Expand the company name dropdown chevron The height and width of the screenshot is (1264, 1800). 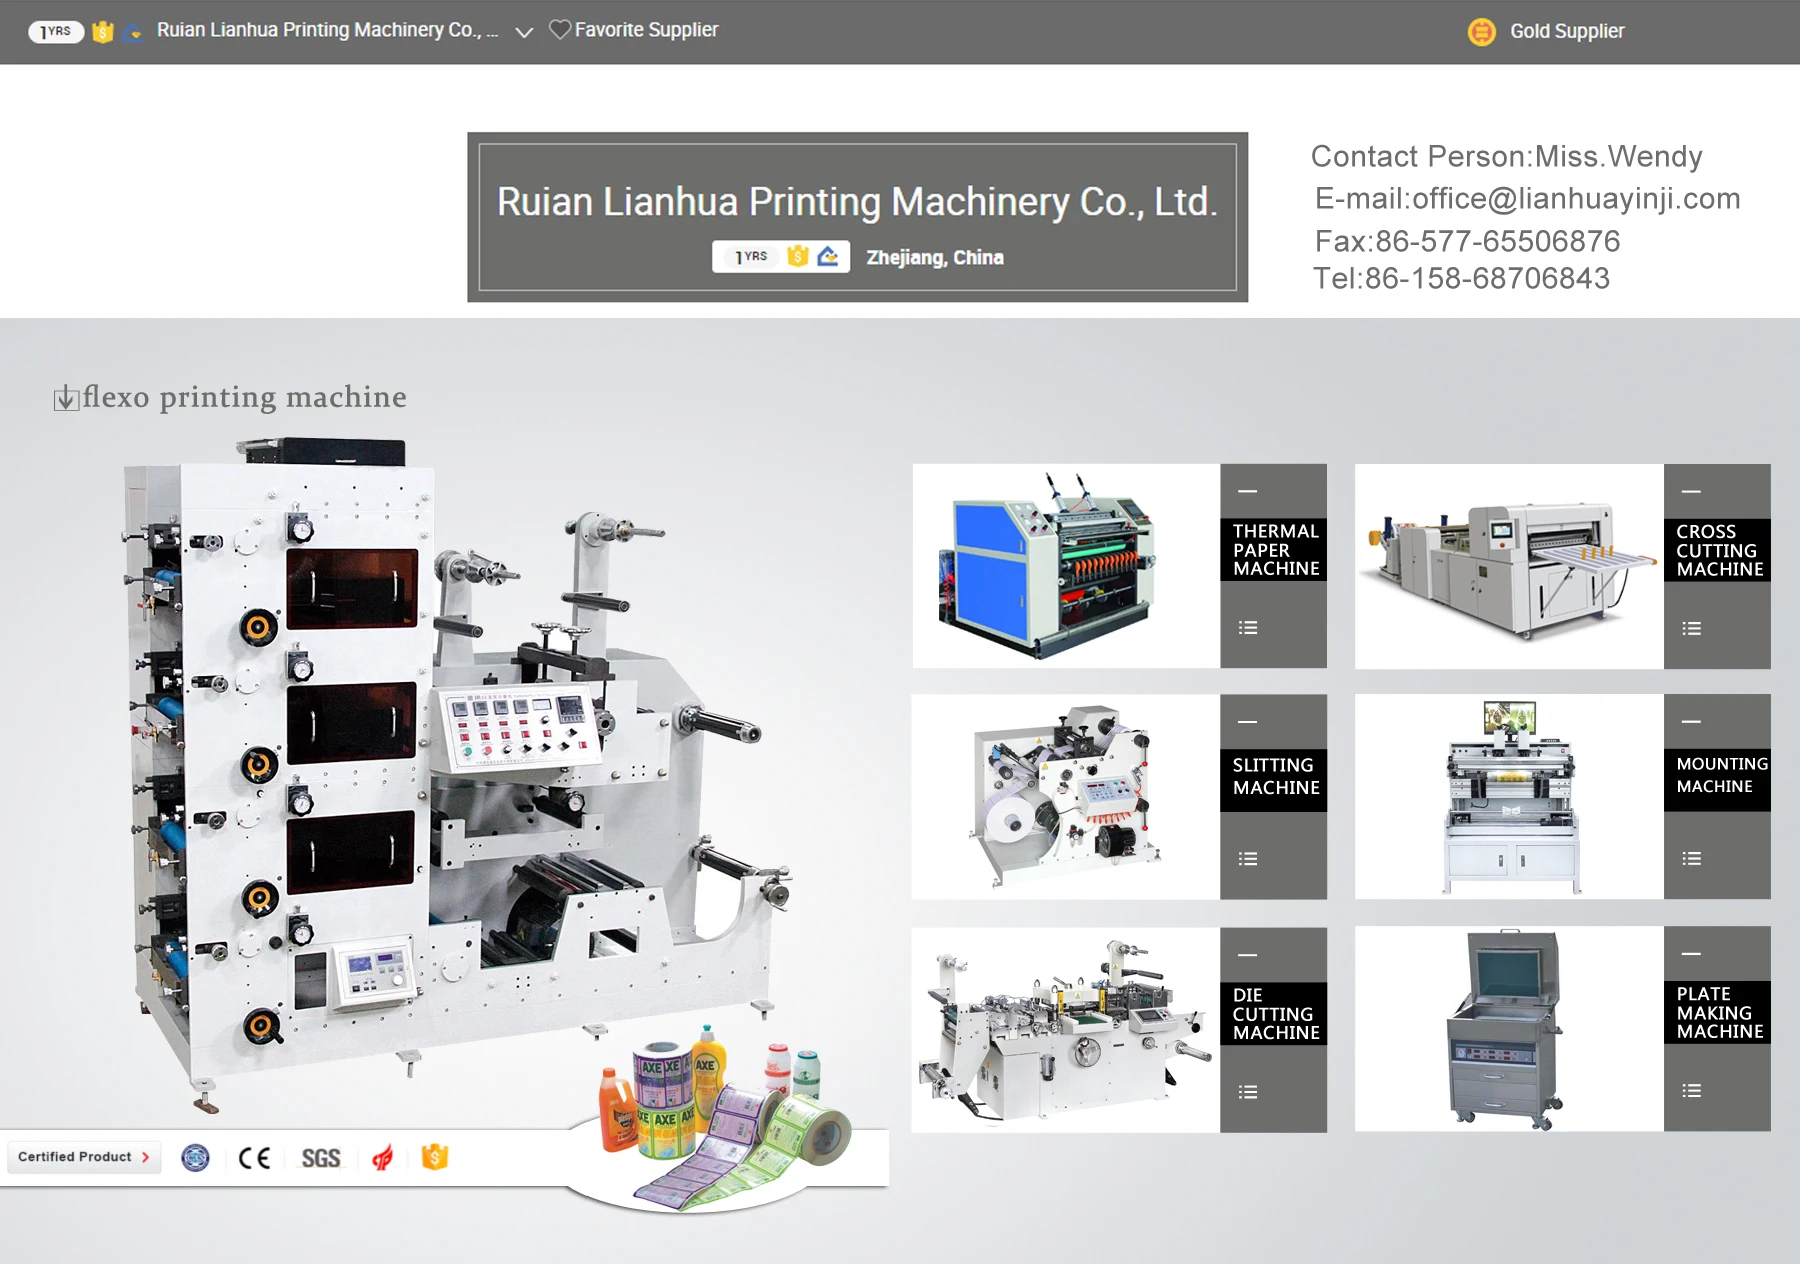coord(523,32)
